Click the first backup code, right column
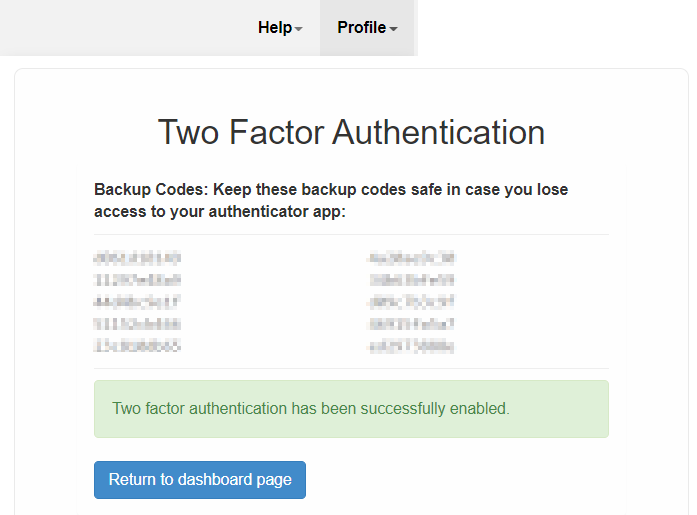Image resolution: width=697 pixels, height=515 pixels. coord(412,258)
